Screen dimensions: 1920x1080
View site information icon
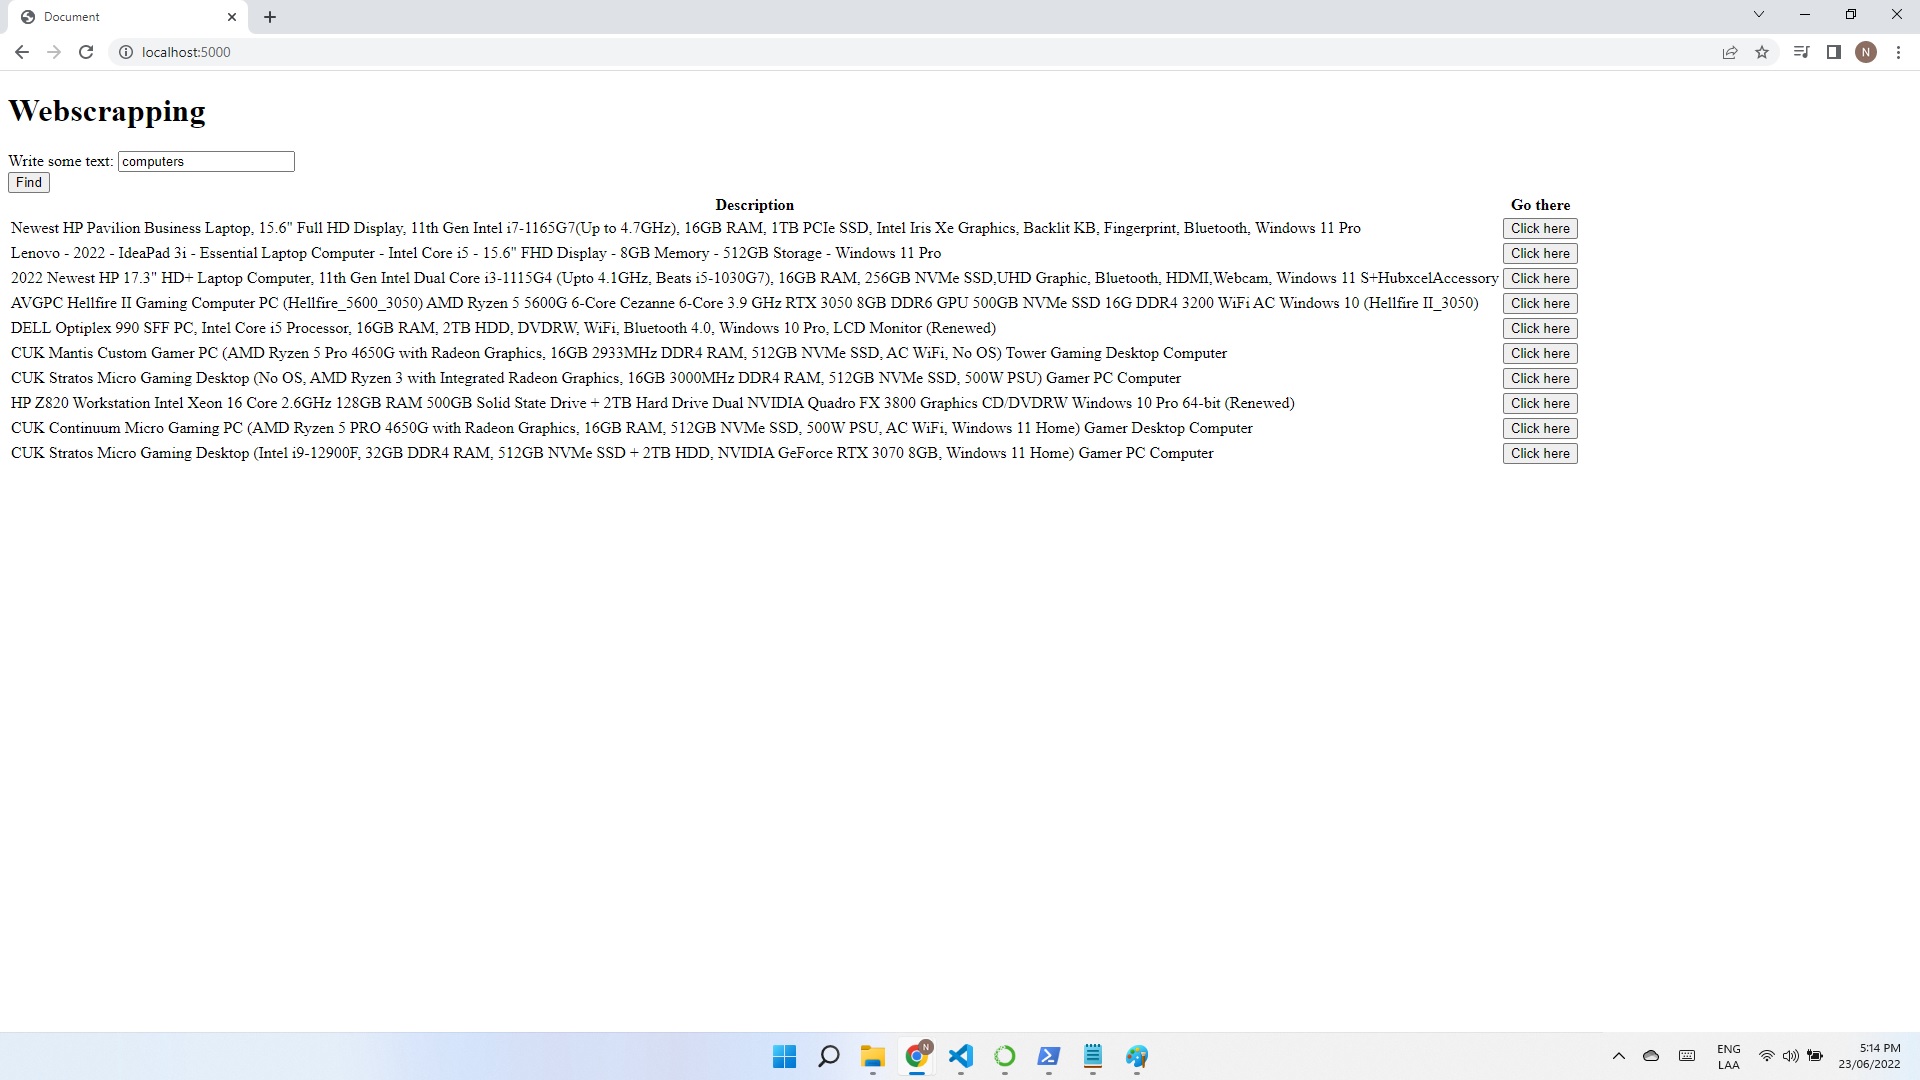(126, 52)
